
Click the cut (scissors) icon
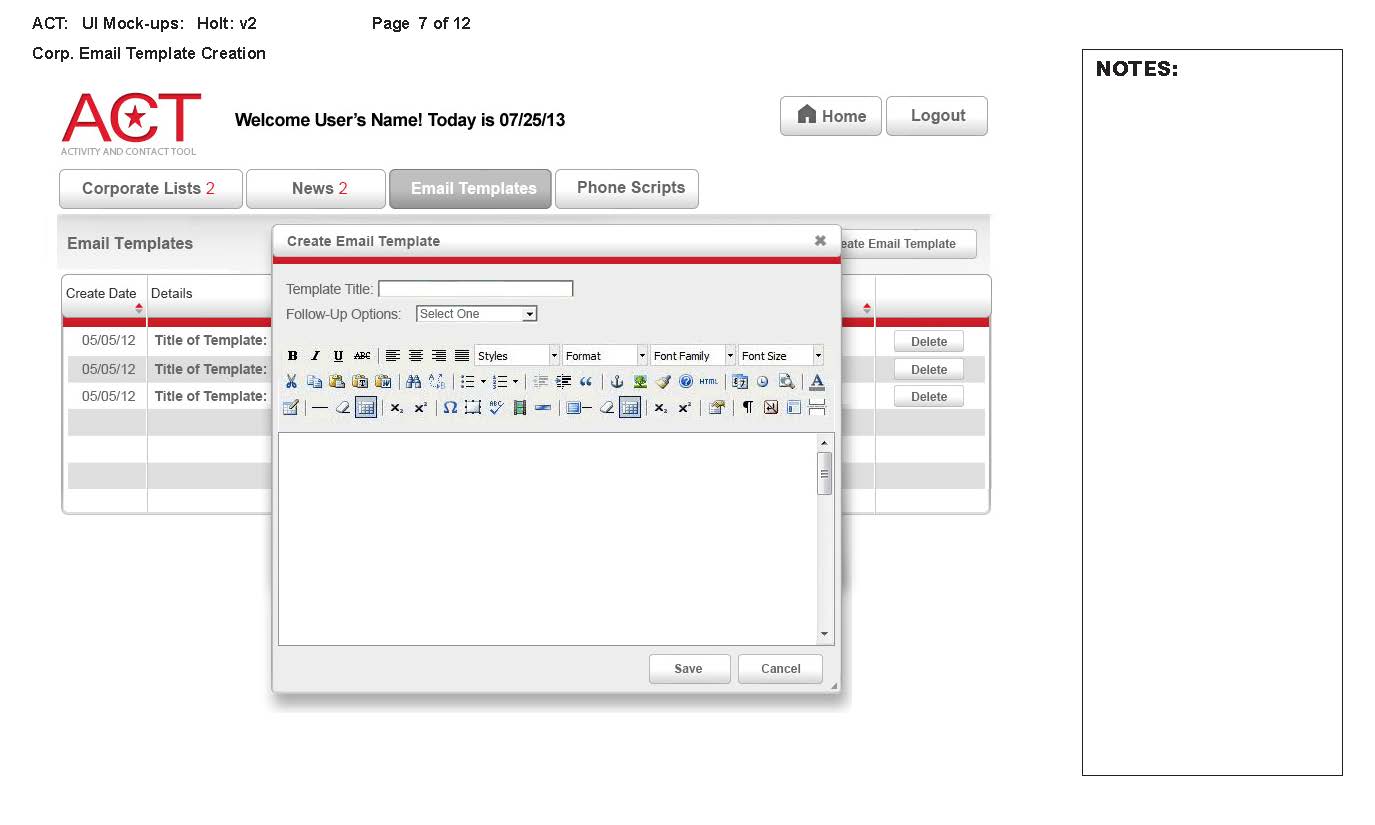291,382
